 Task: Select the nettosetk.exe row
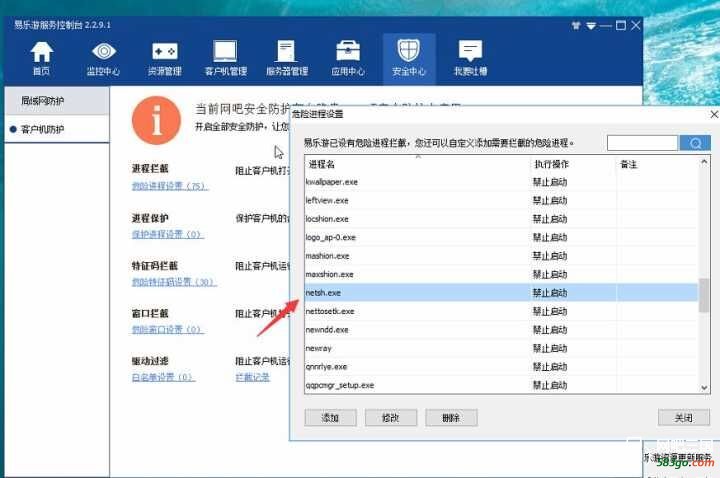pos(501,311)
